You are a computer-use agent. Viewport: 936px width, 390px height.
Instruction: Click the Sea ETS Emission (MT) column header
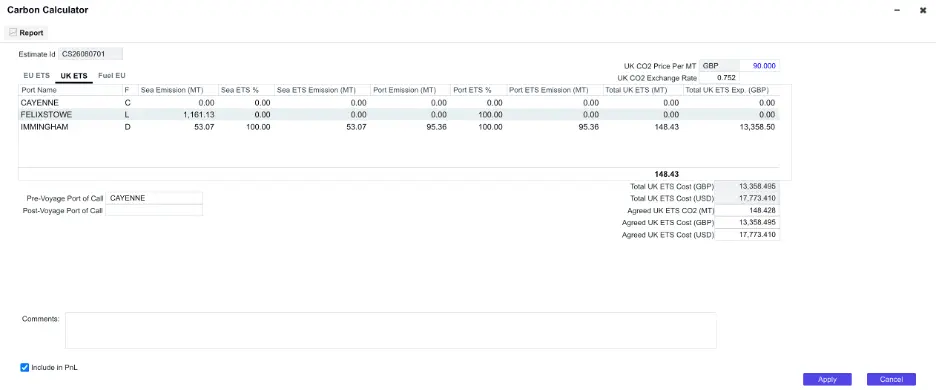click(x=322, y=90)
